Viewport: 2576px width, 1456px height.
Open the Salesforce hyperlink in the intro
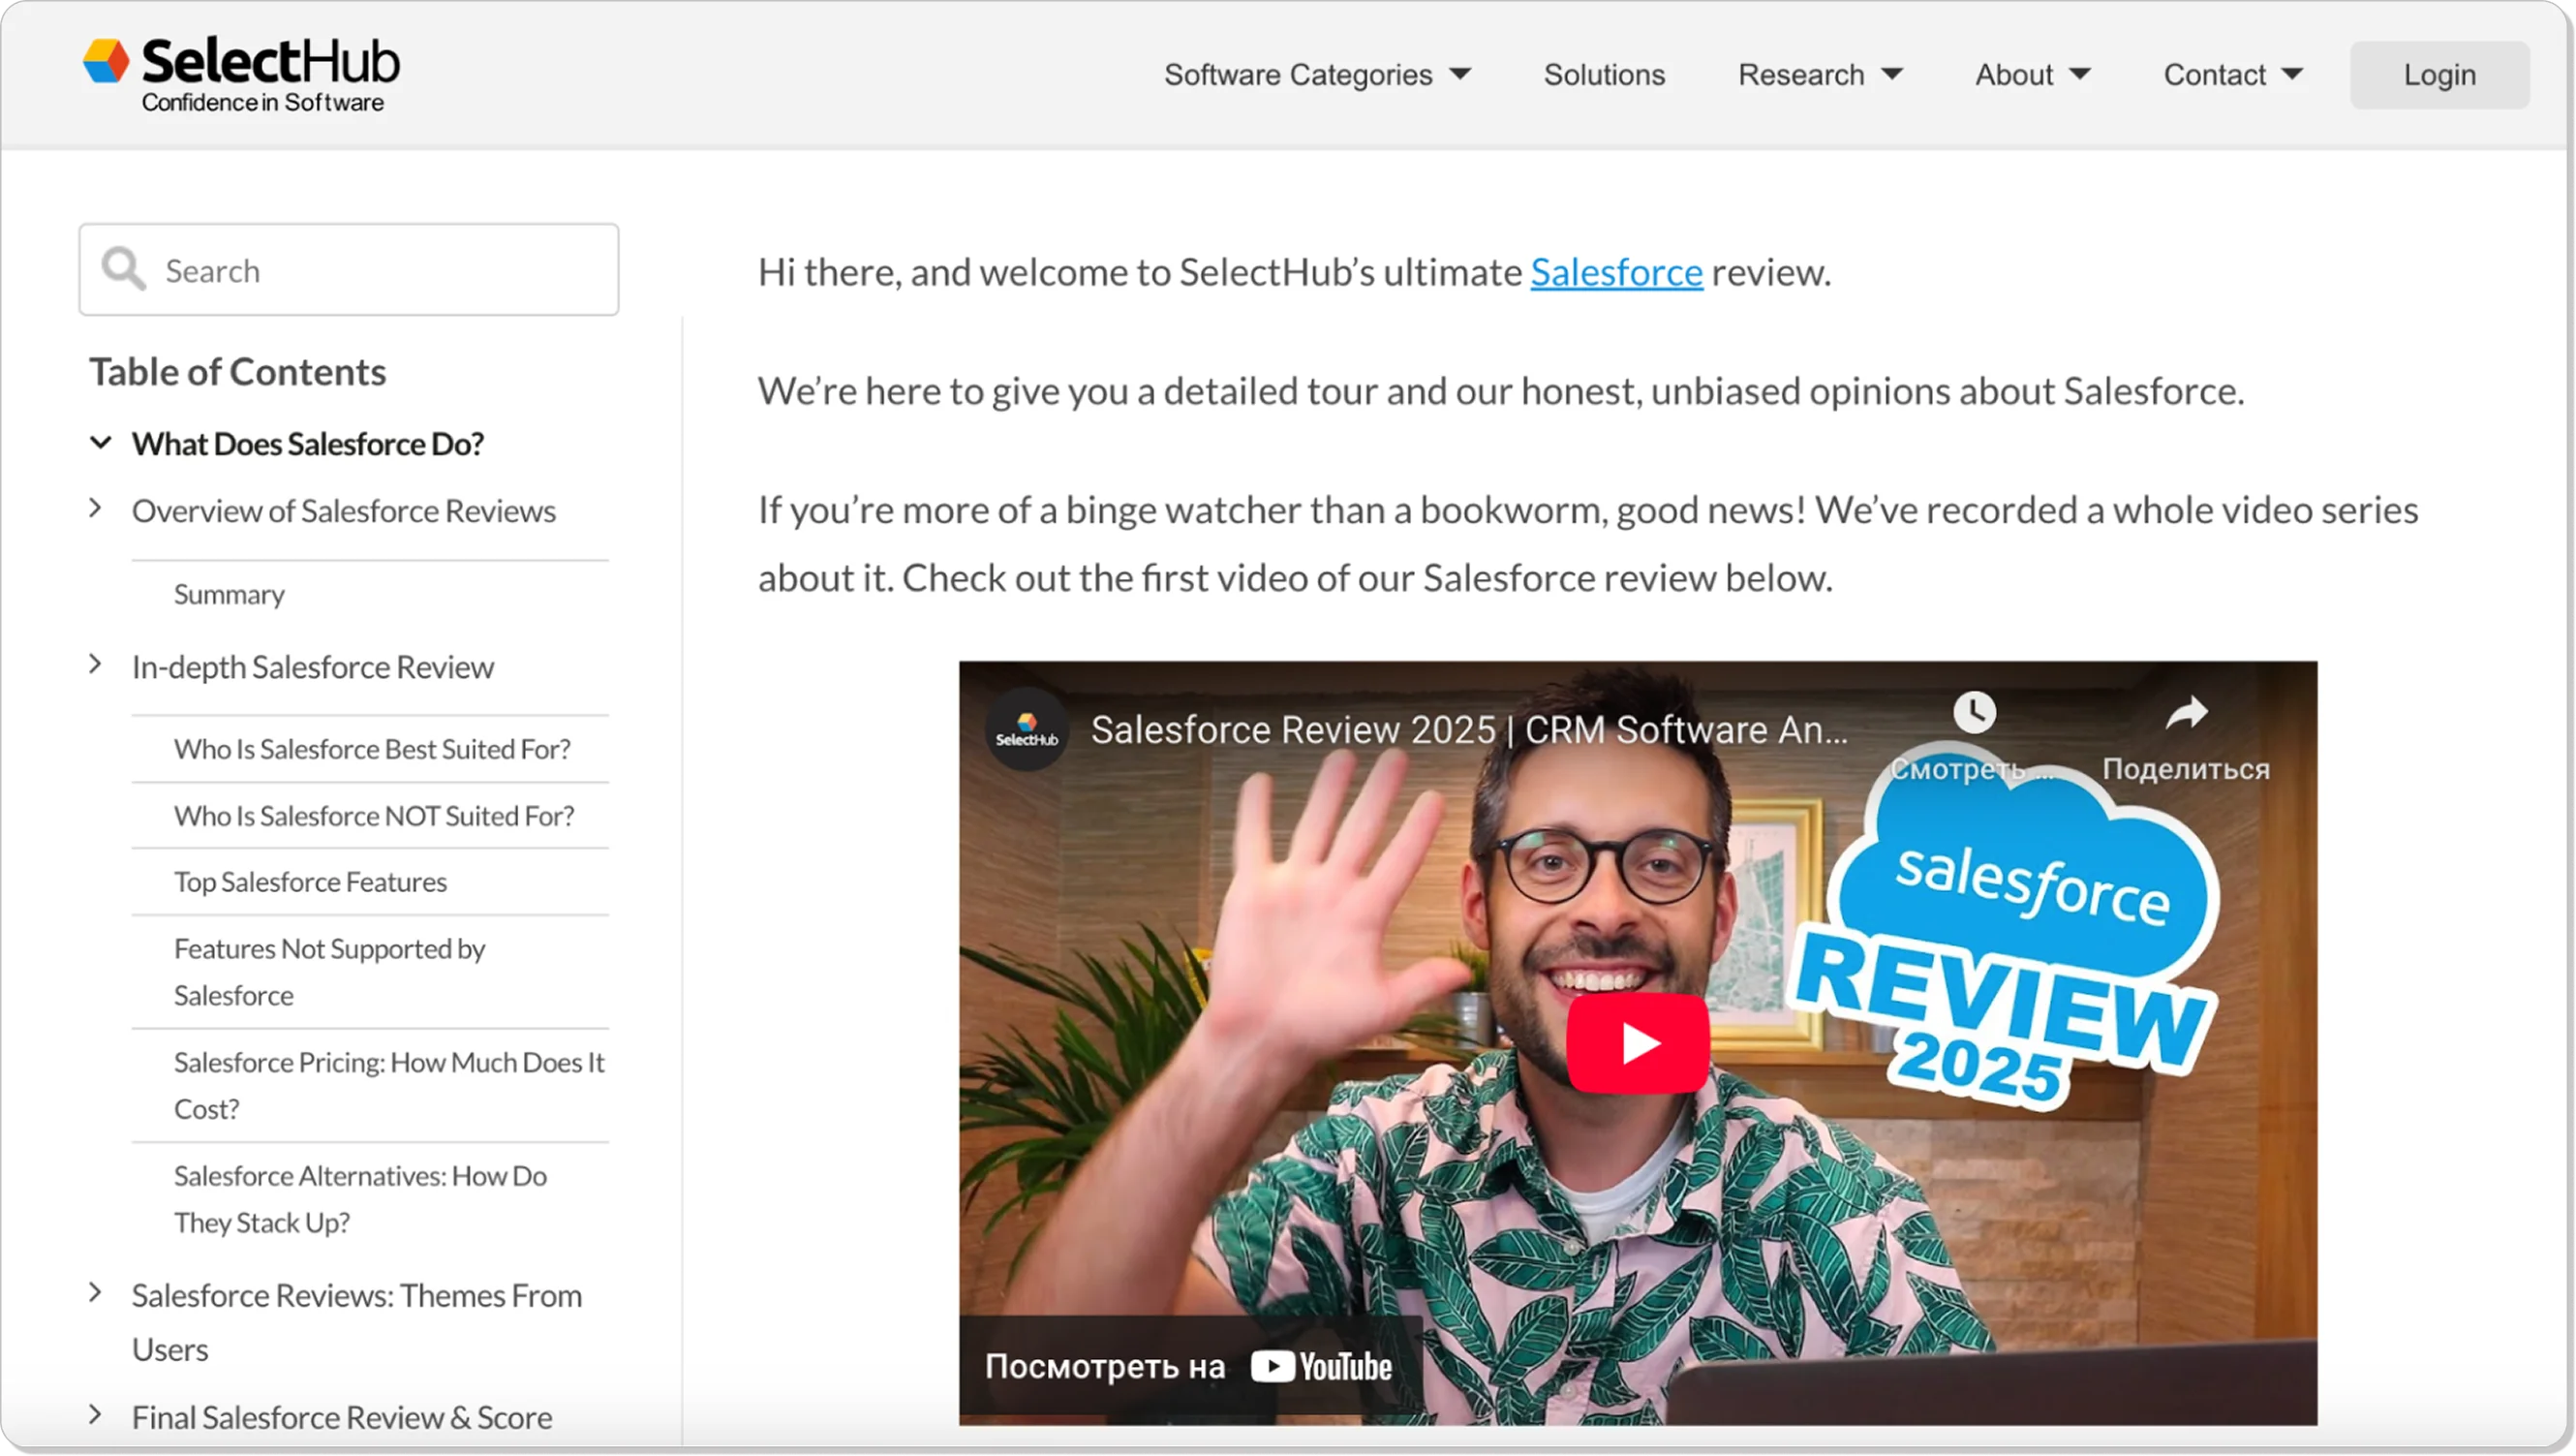pos(1616,271)
